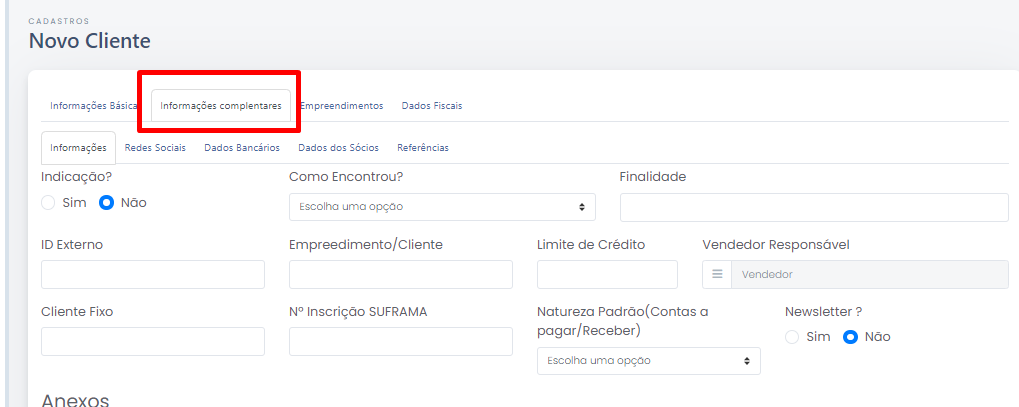Go to Dados Fiscais tab

[x=432, y=106]
